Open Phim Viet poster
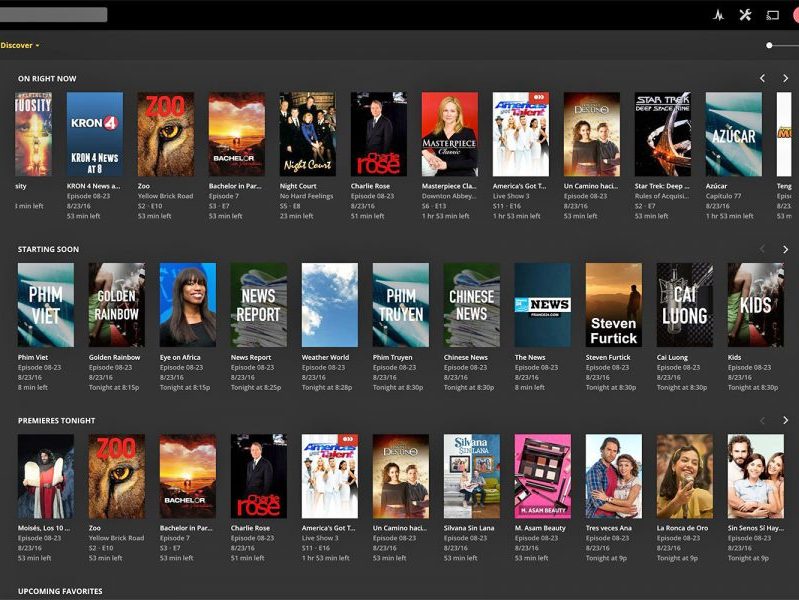The height and width of the screenshot is (600, 799). (46, 305)
